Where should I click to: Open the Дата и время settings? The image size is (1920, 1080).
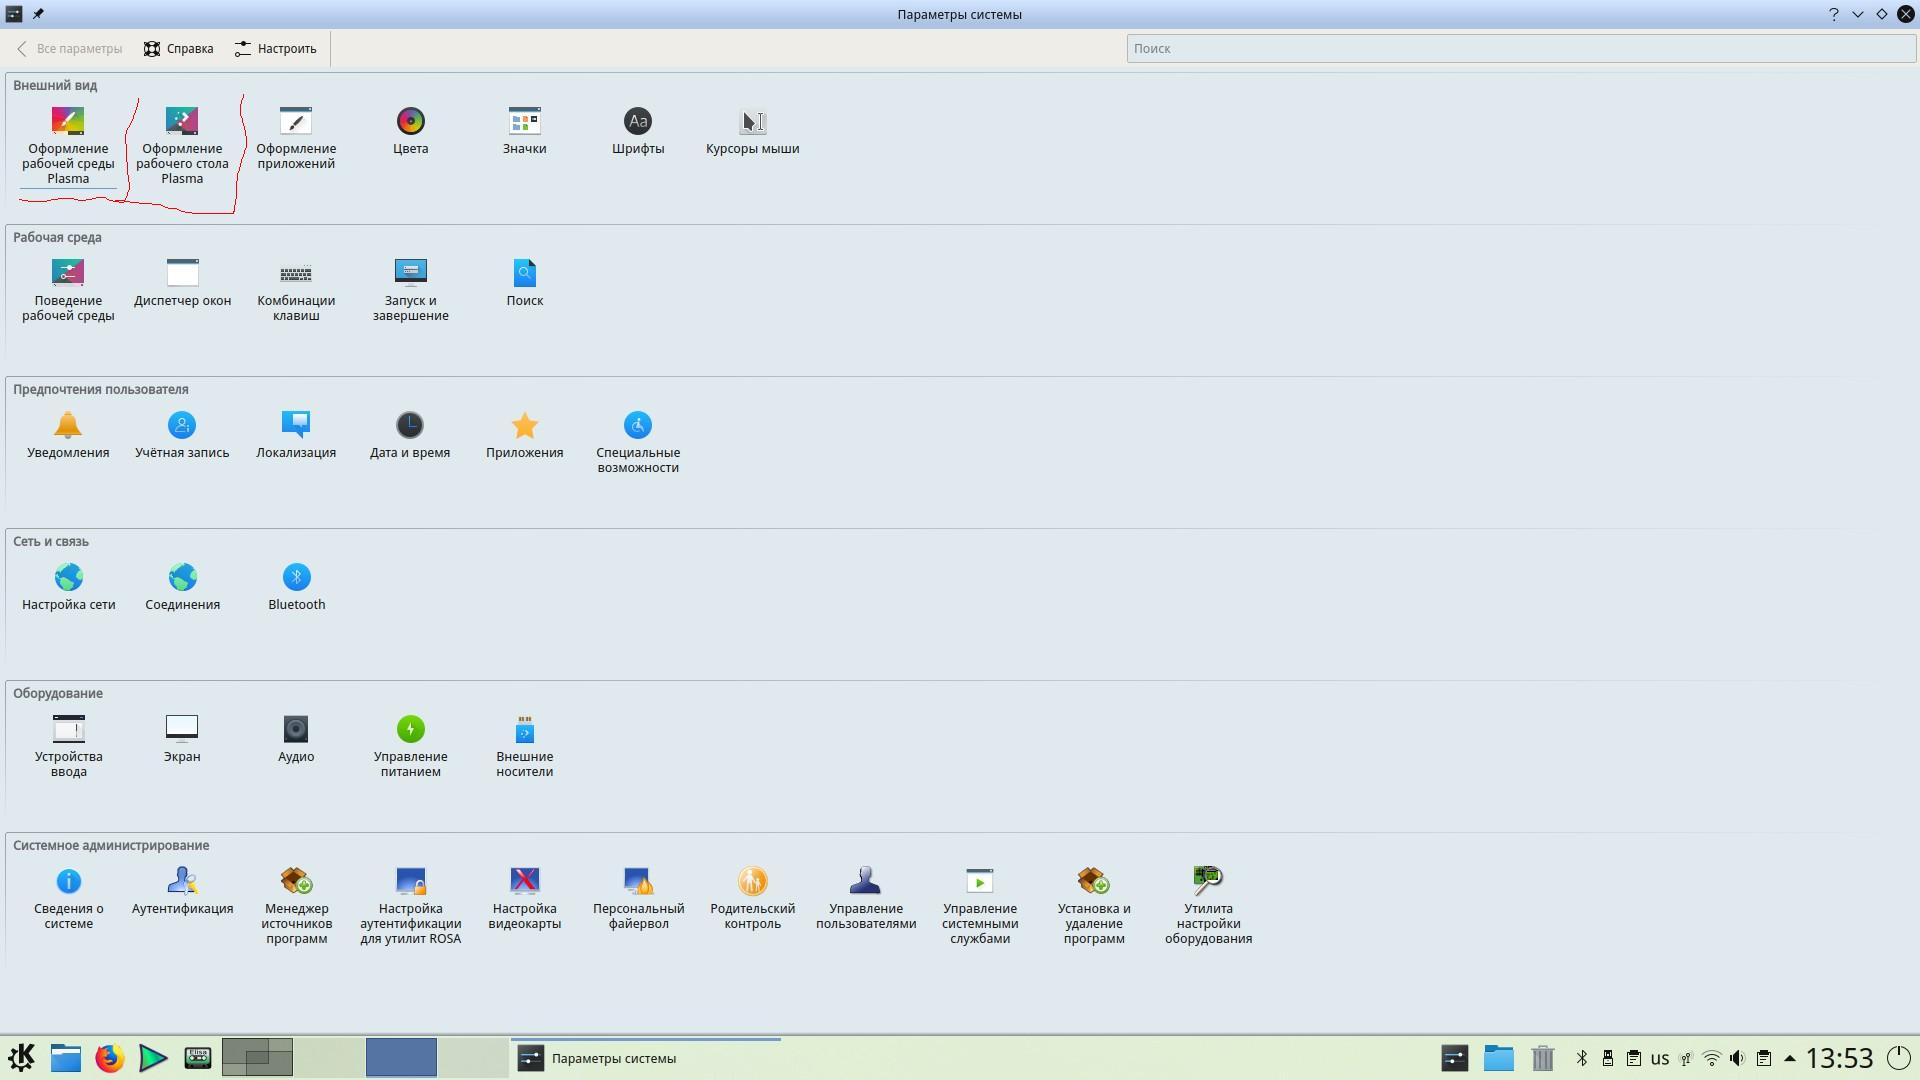pyautogui.click(x=410, y=434)
